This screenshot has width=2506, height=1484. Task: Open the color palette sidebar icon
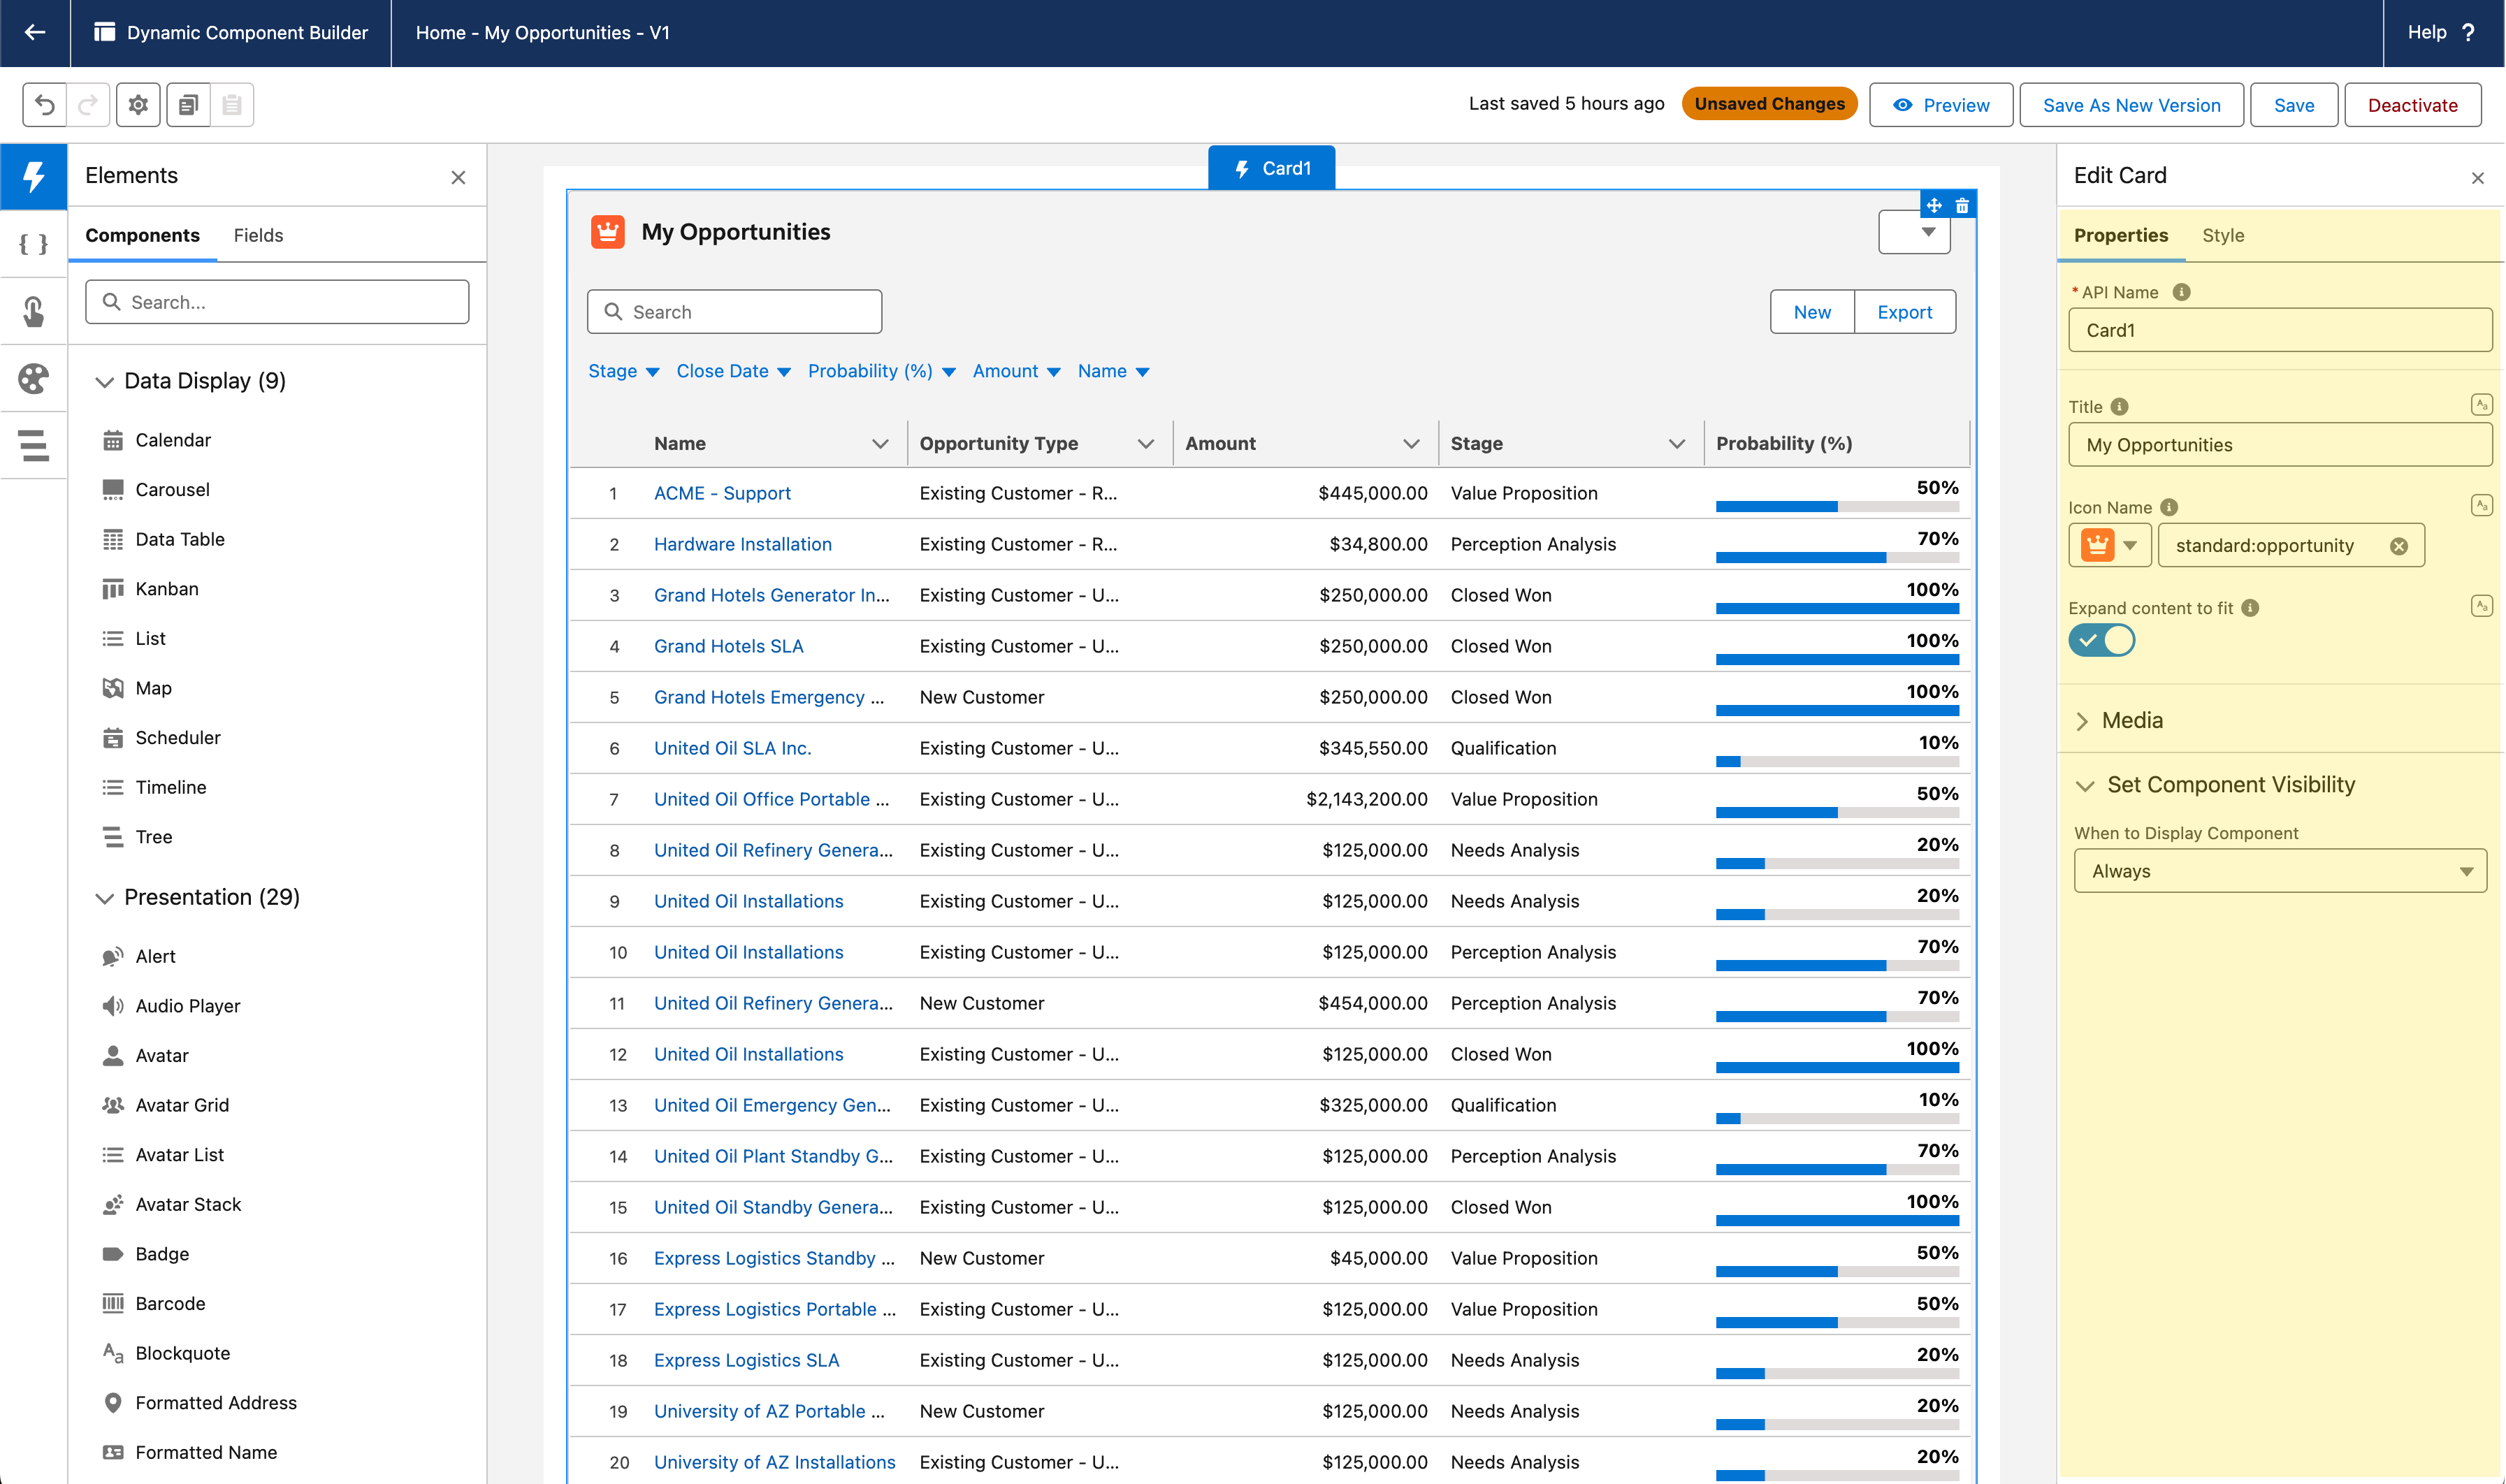click(34, 378)
